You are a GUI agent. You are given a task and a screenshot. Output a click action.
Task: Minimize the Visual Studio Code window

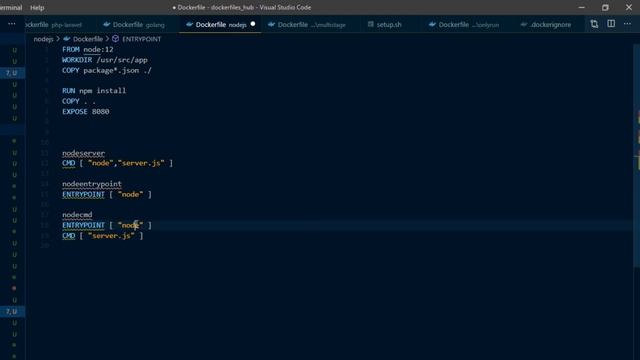coord(582,7)
